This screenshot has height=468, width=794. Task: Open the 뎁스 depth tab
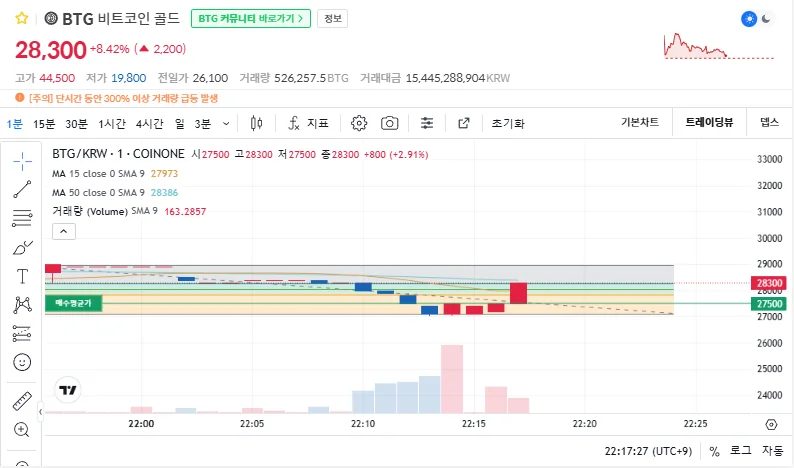[769, 123]
